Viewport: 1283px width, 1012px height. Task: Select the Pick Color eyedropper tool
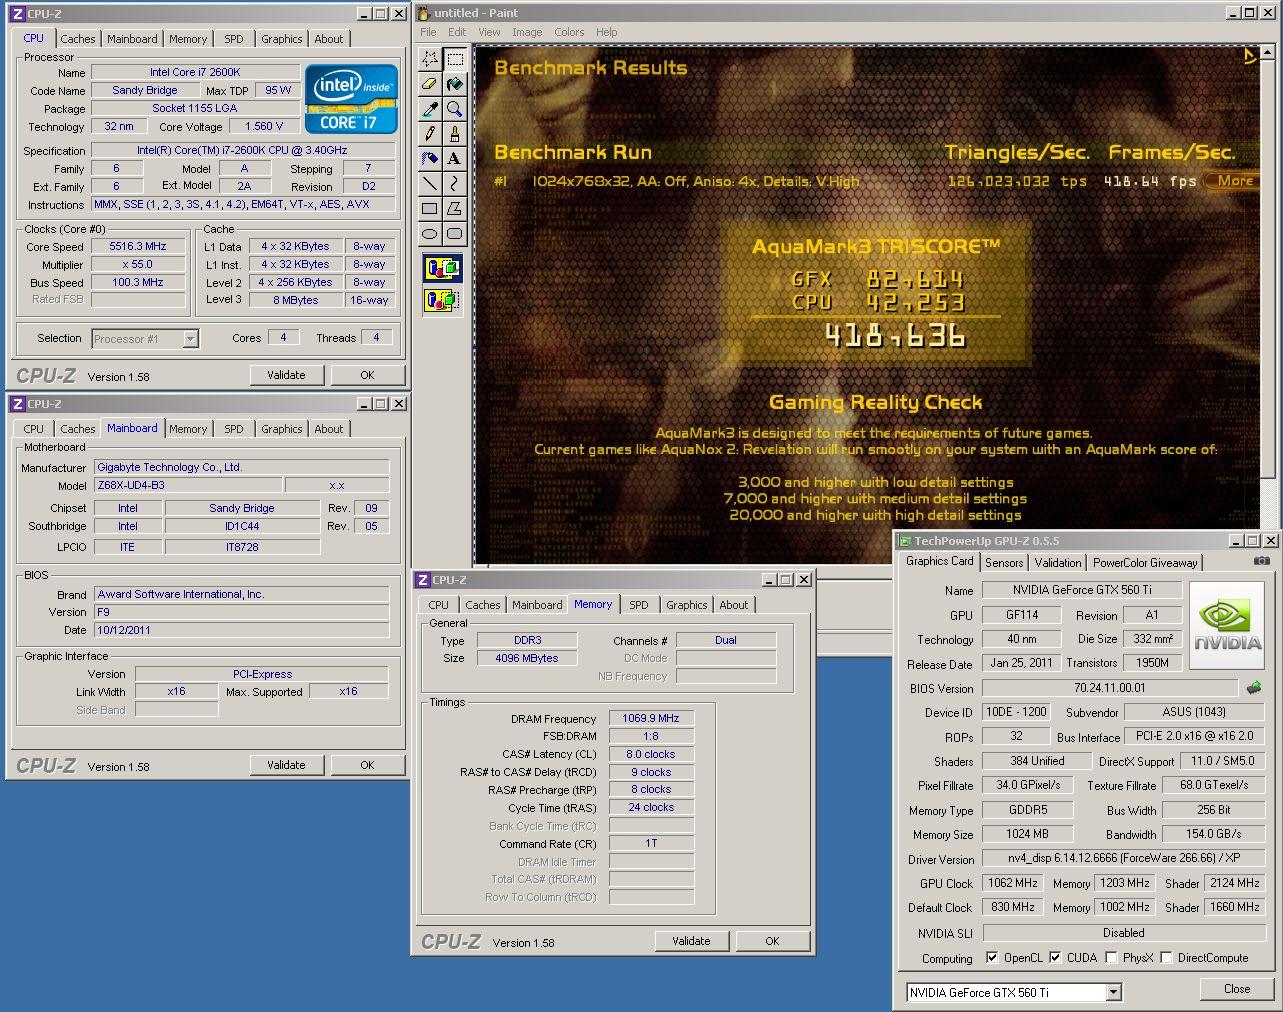click(x=430, y=109)
